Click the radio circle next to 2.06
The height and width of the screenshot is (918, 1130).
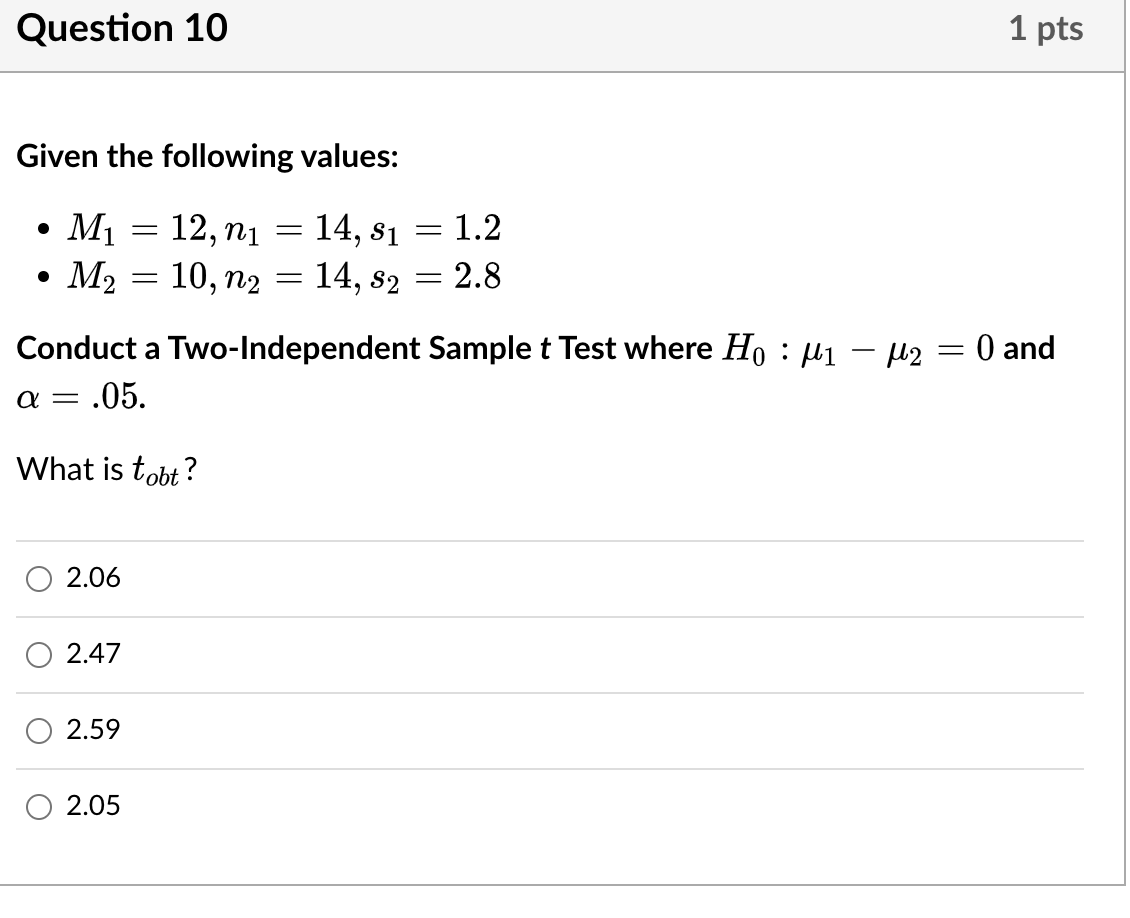pyautogui.click(x=38, y=577)
